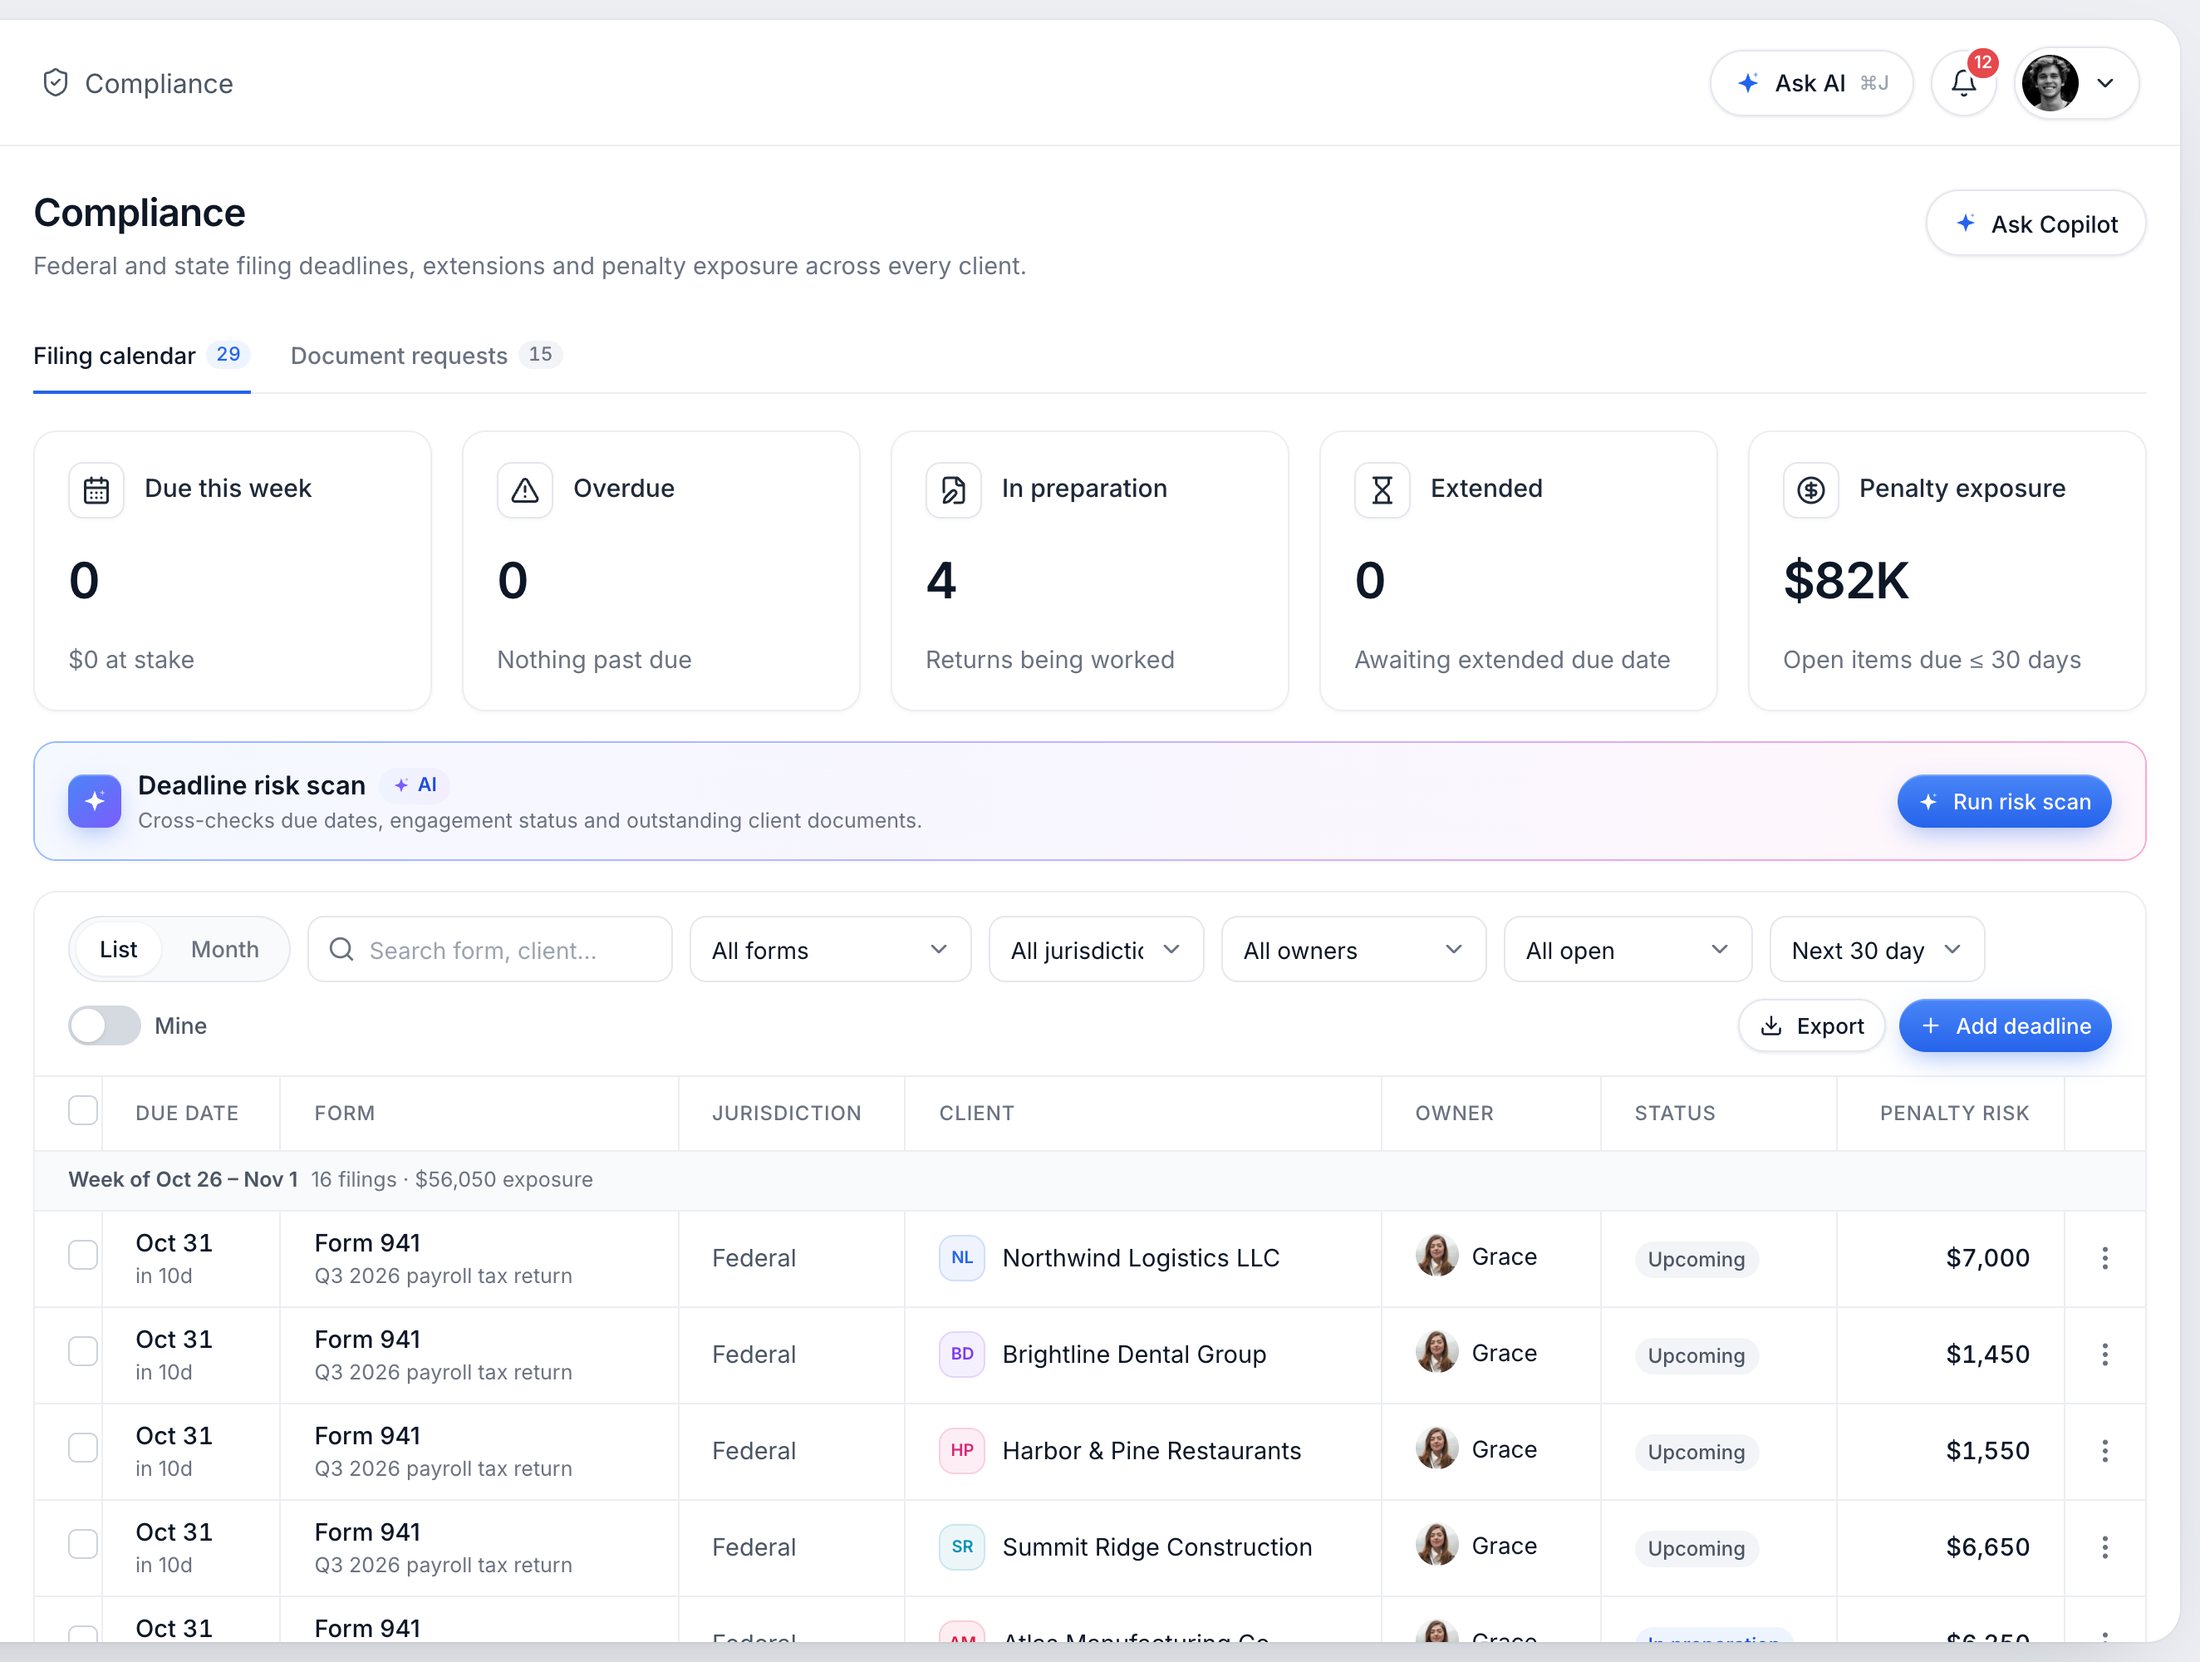Select the Harbor & Pine Restaurants row checkbox
2200x1662 pixels.
pos(83,1448)
